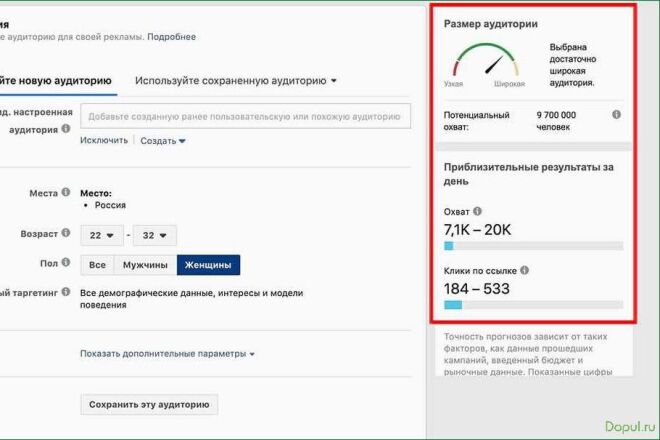Click 9 700 000 человек reach value
Screen dimensions: 660x440
pyautogui.click(x=556, y=121)
